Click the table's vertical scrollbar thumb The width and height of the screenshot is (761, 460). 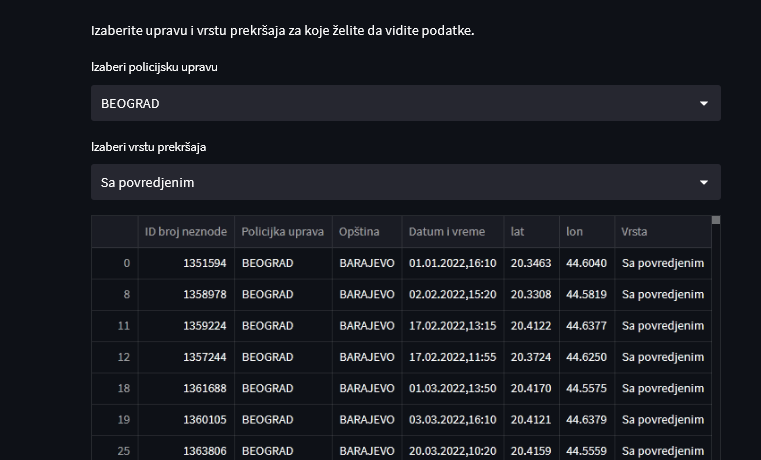coord(716,220)
